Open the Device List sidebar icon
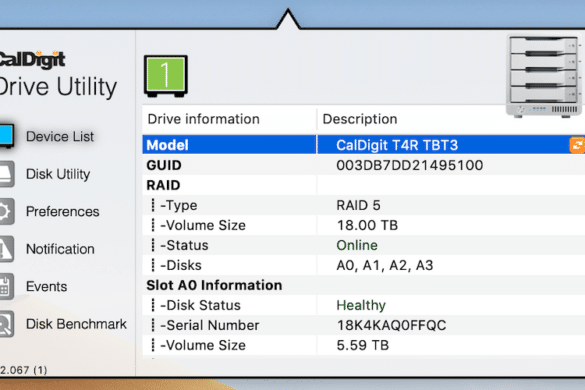585x390 pixels. (7, 136)
